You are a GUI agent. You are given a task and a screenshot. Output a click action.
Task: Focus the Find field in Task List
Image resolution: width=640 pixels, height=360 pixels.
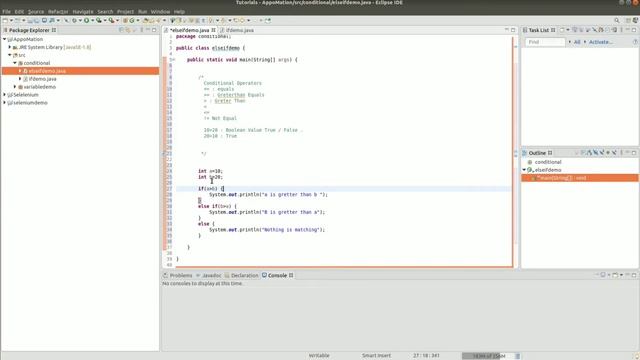544,42
